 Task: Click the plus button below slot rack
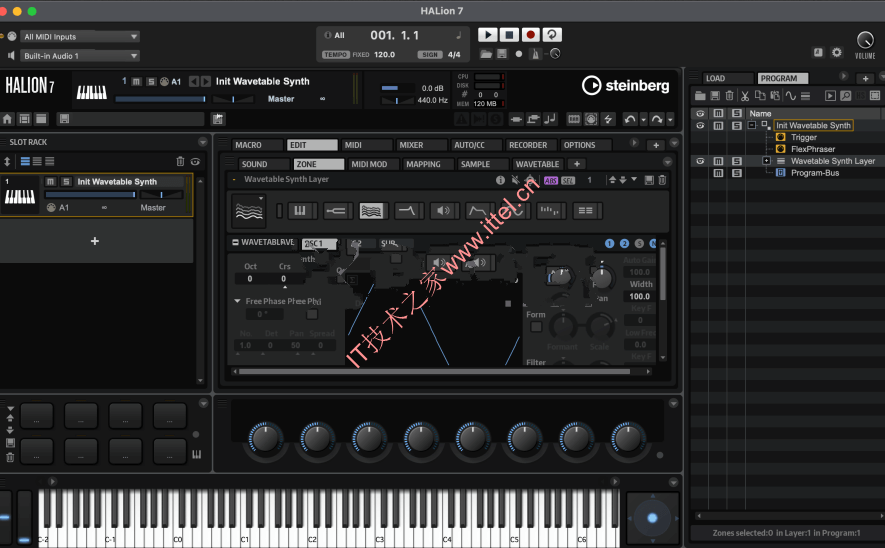95,241
